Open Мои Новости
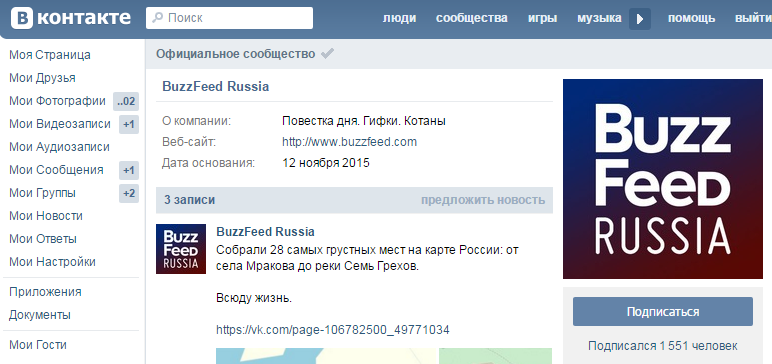The image size is (772, 364). 46,216
